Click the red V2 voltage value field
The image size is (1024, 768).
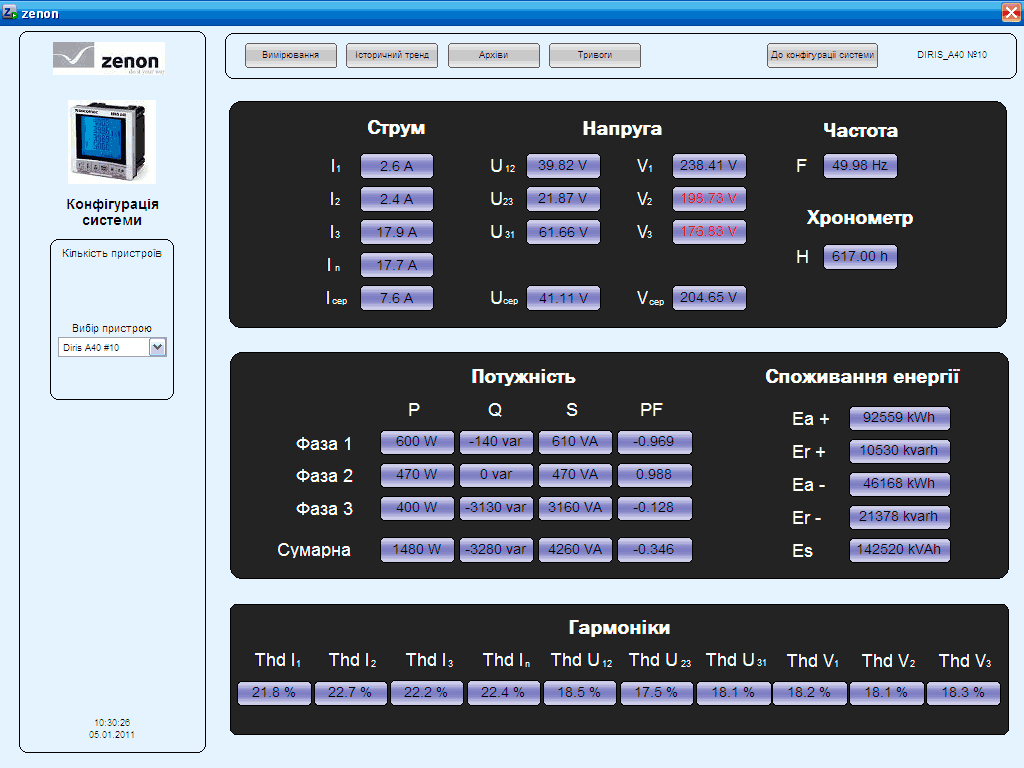coord(709,199)
